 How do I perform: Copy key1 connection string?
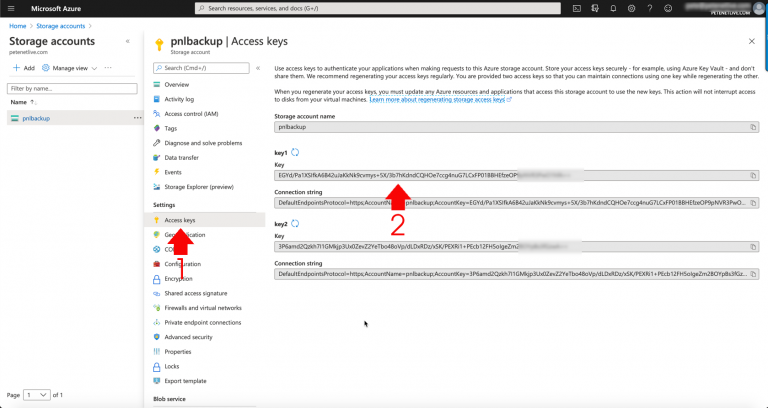753,203
